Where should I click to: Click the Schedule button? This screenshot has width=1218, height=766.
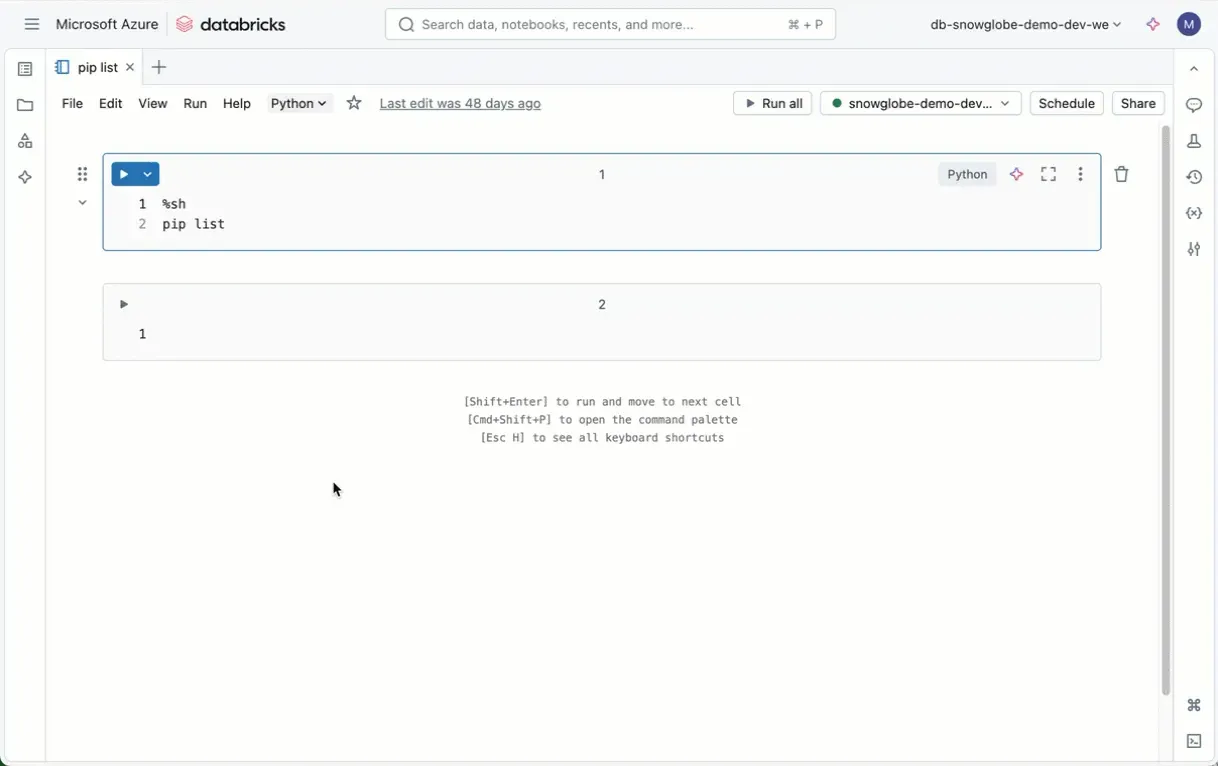(1066, 103)
